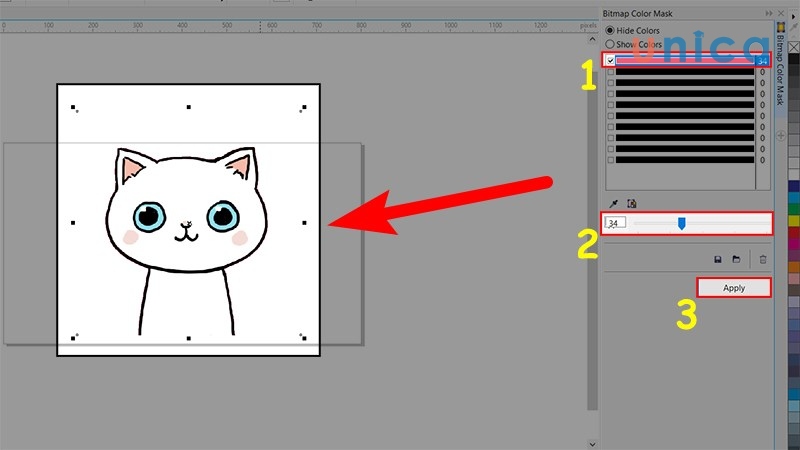Screen dimensions: 800x450
Task: Select the color eyedropper tool
Action: (x=613, y=202)
